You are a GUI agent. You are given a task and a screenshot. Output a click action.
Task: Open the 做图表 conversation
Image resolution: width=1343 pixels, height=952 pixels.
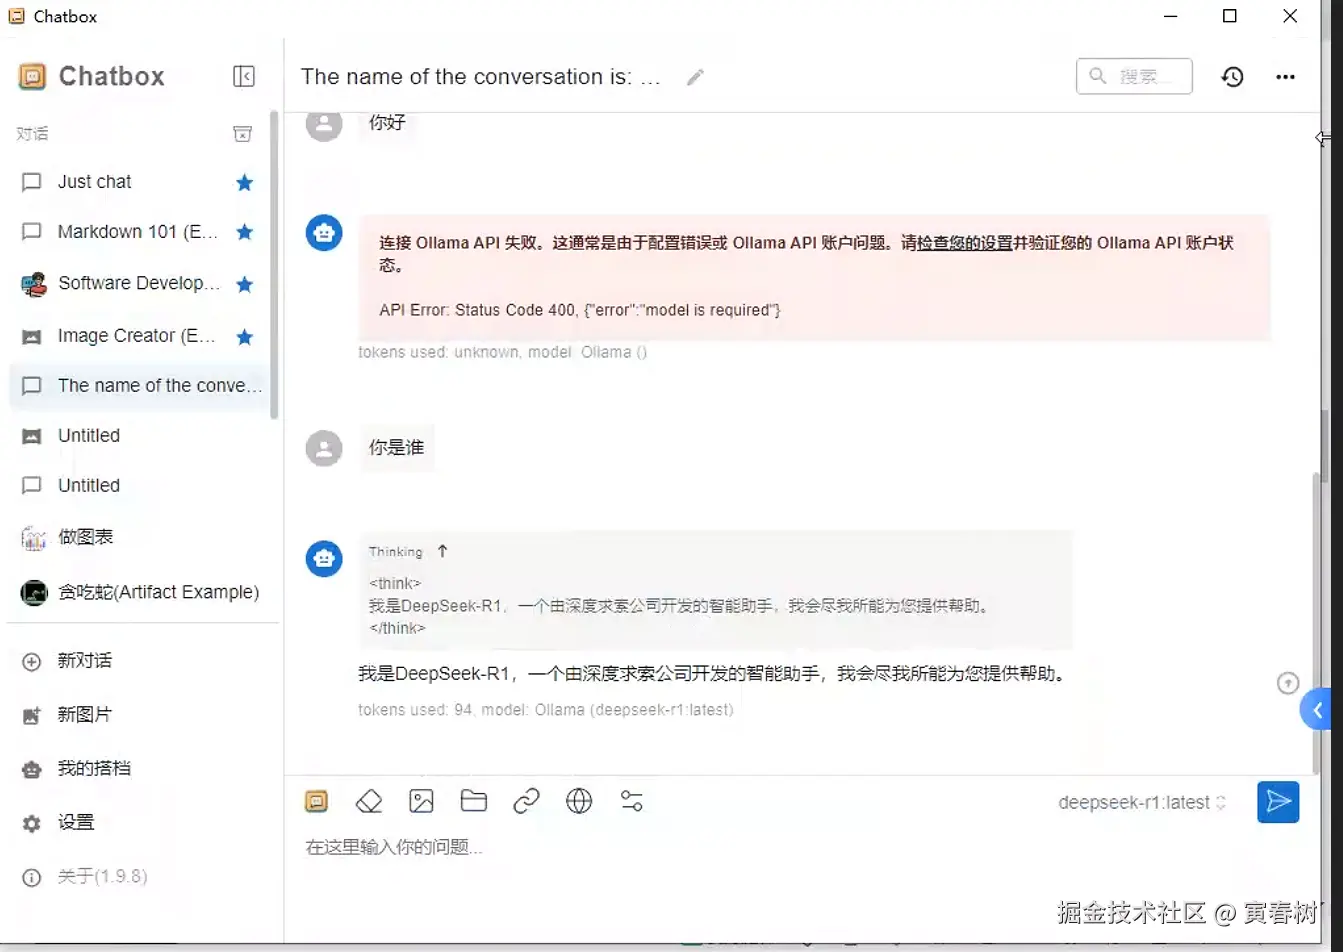pyautogui.click(x=140, y=538)
